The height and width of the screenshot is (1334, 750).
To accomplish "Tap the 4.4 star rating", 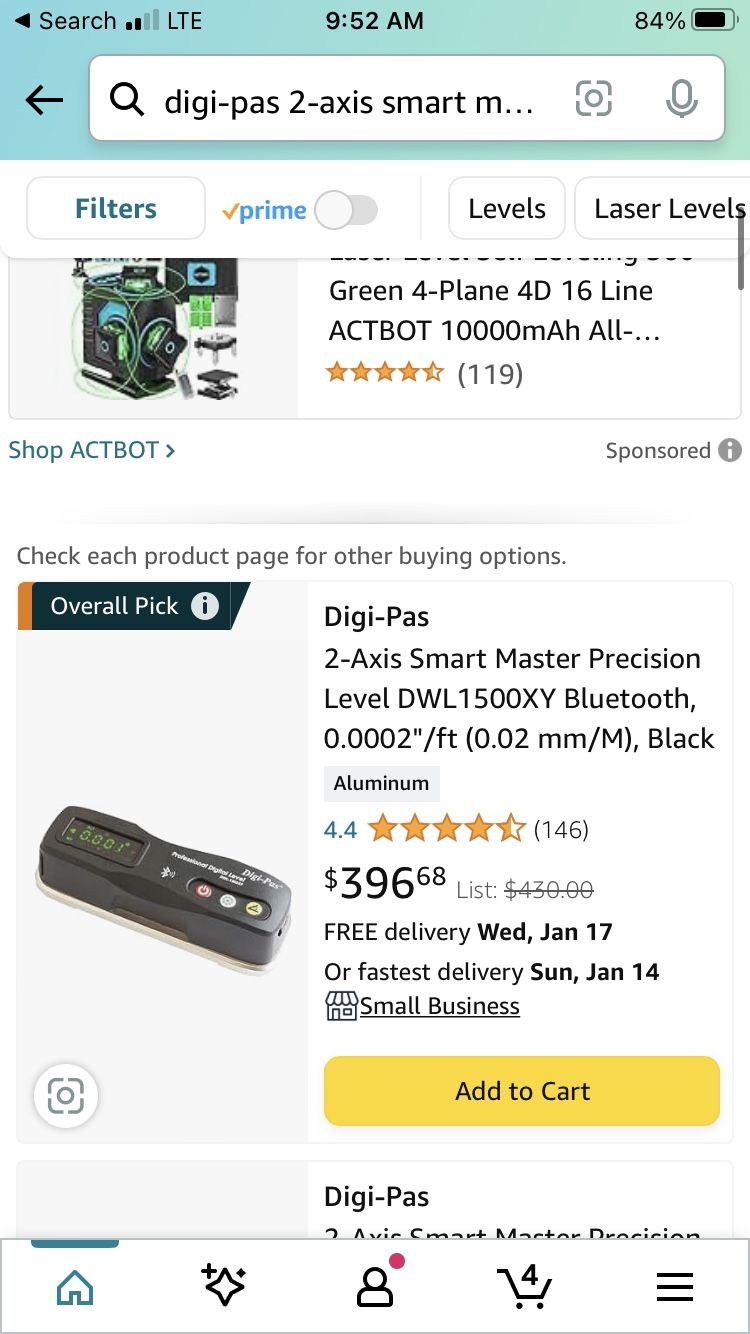I will click(x=446, y=829).
